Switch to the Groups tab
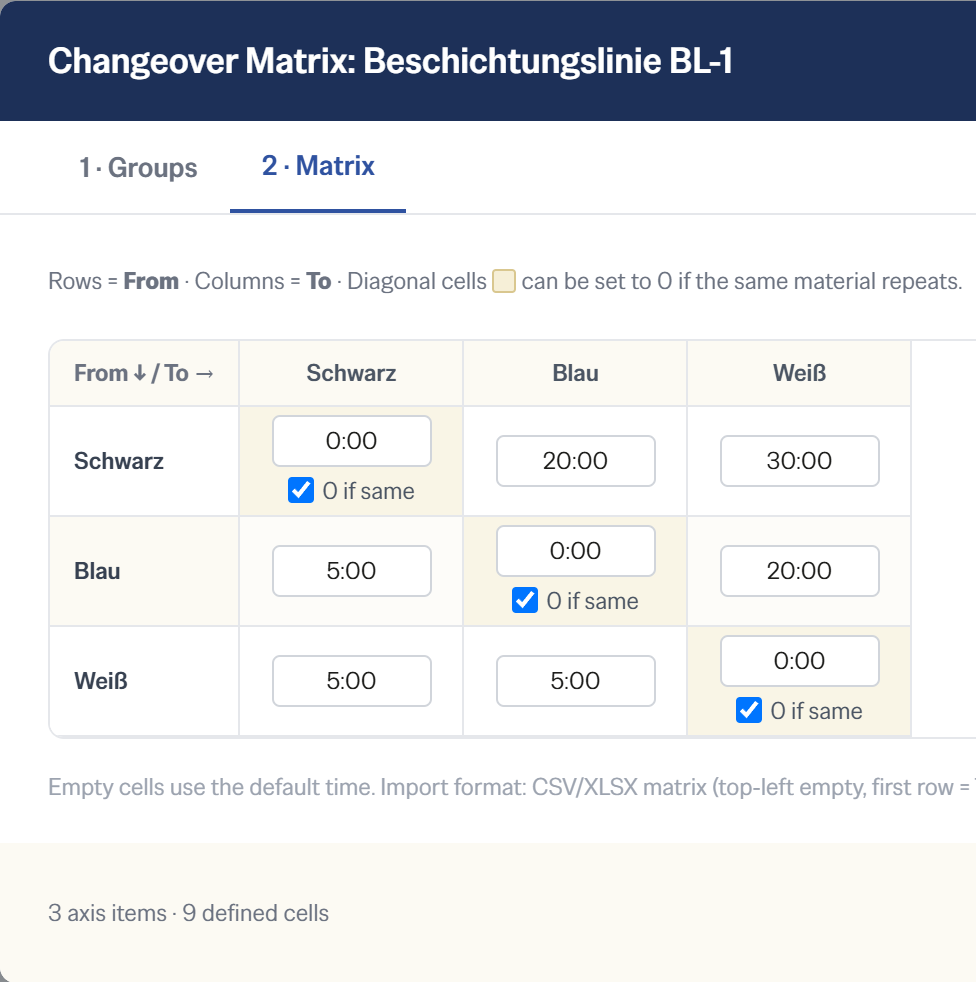Image resolution: width=976 pixels, height=982 pixels. [138, 168]
